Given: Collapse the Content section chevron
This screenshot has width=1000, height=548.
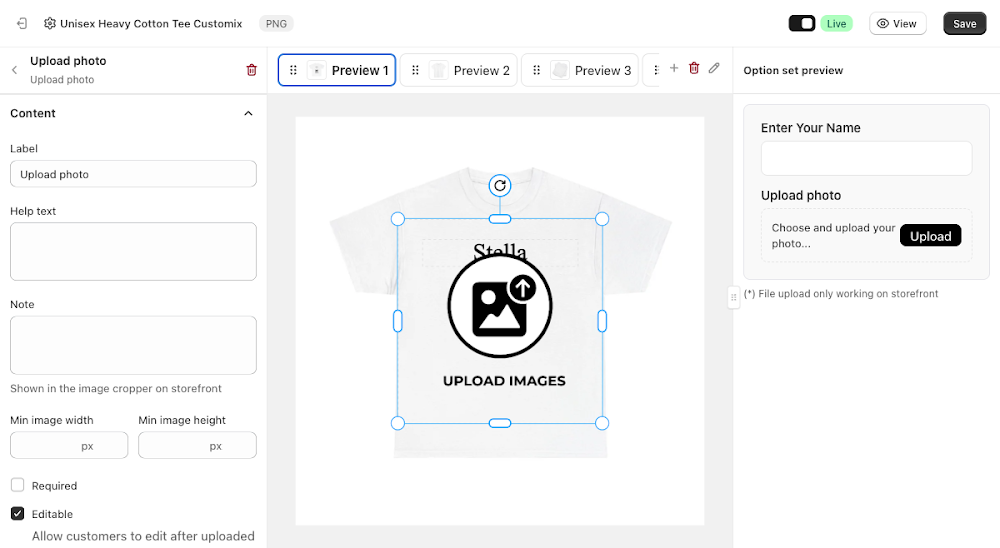Looking at the screenshot, I should click(248, 114).
